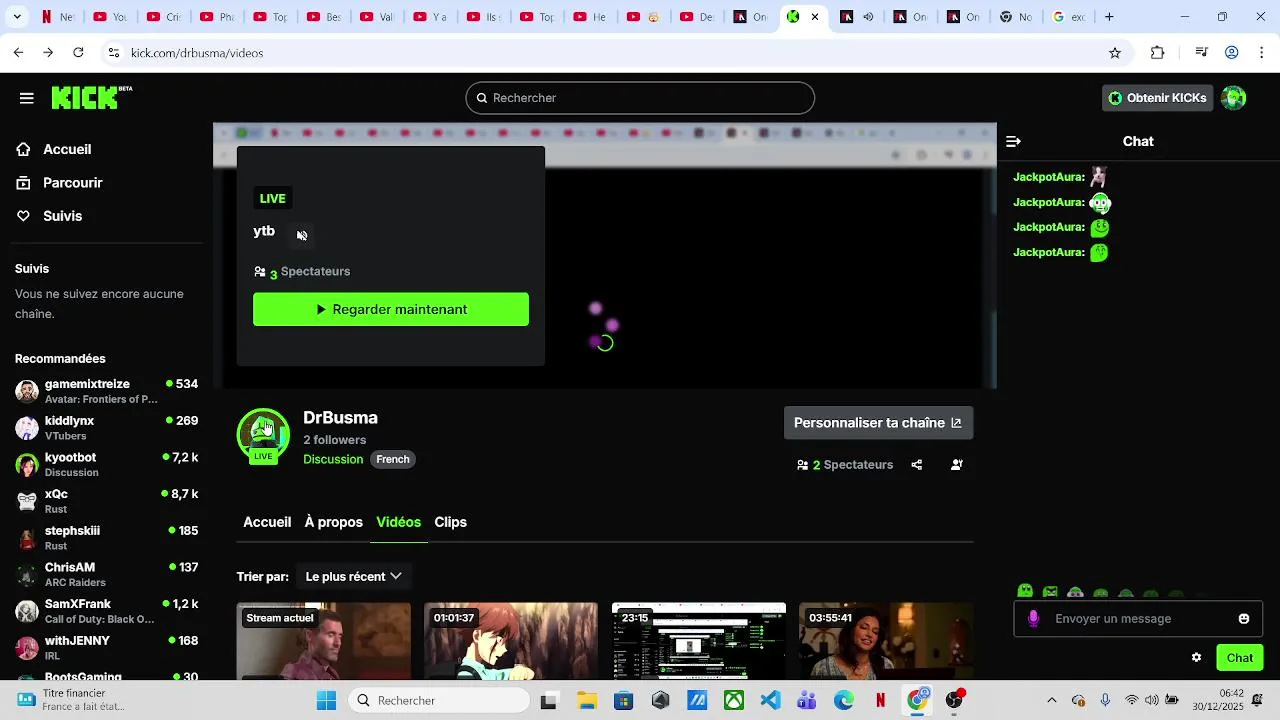View site information icon in address bar

click(114, 53)
